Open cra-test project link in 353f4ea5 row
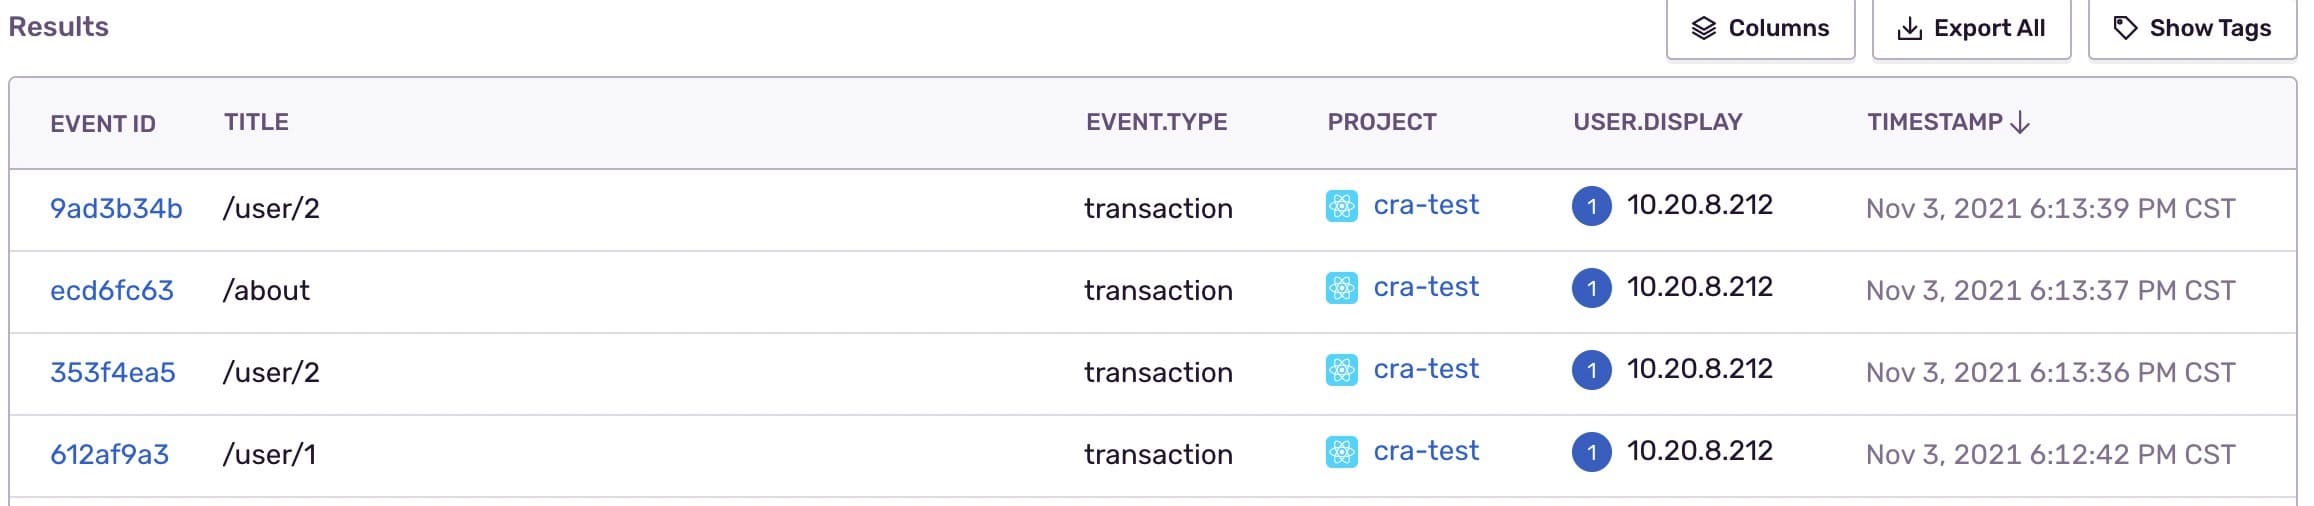Screen dimensions: 2314x506 coord(1426,370)
